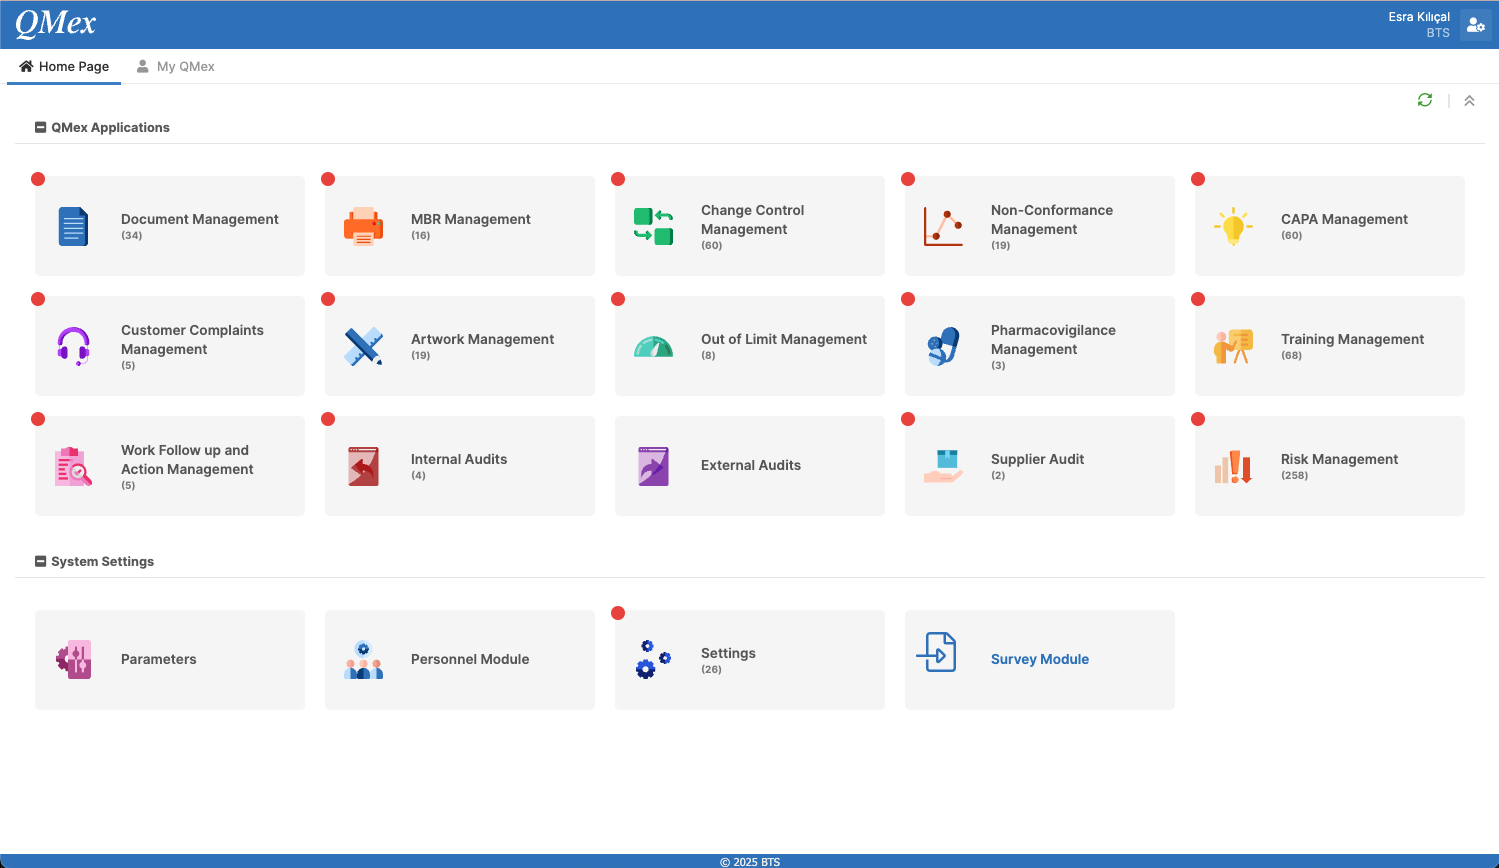Click the CAPA Management lightbulb icon
The width and height of the screenshot is (1499, 868).
[1233, 225]
